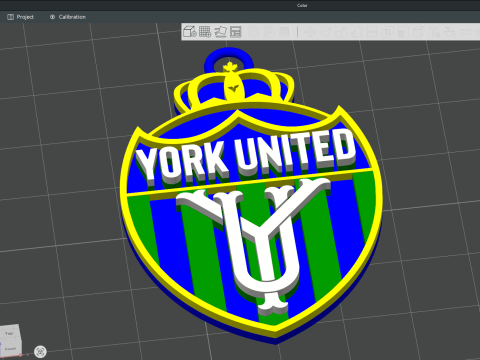Click the Add model cube icon
Viewport: 480px width, 360px height.
189,32
